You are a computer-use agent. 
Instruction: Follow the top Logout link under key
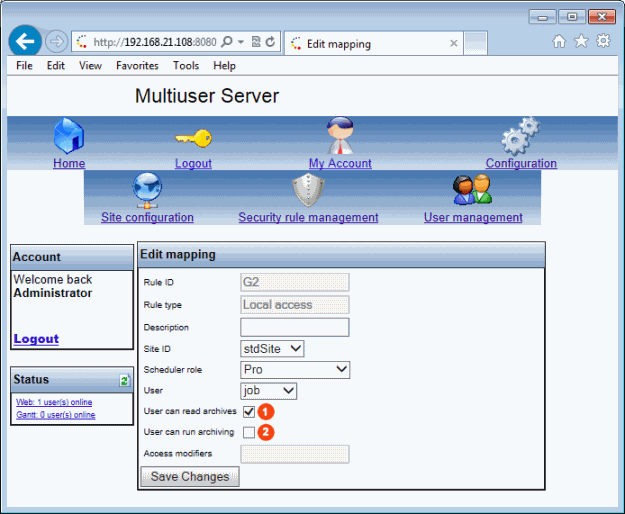193,163
